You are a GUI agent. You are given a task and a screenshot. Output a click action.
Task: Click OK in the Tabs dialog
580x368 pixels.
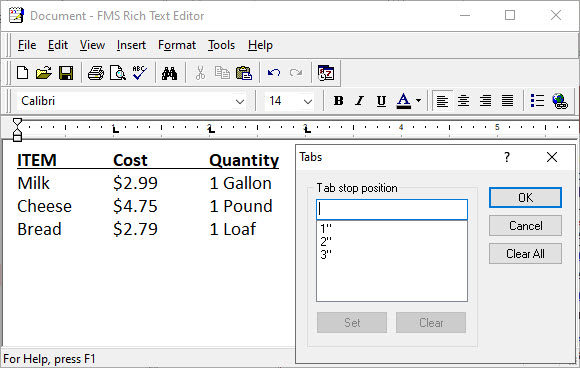(x=525, y=197)
